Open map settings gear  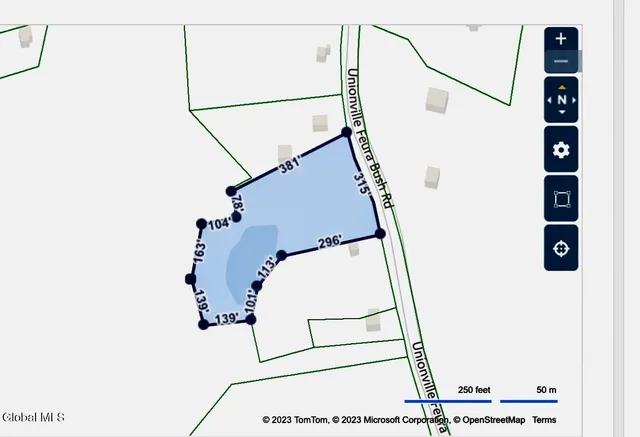coord(561,150)
